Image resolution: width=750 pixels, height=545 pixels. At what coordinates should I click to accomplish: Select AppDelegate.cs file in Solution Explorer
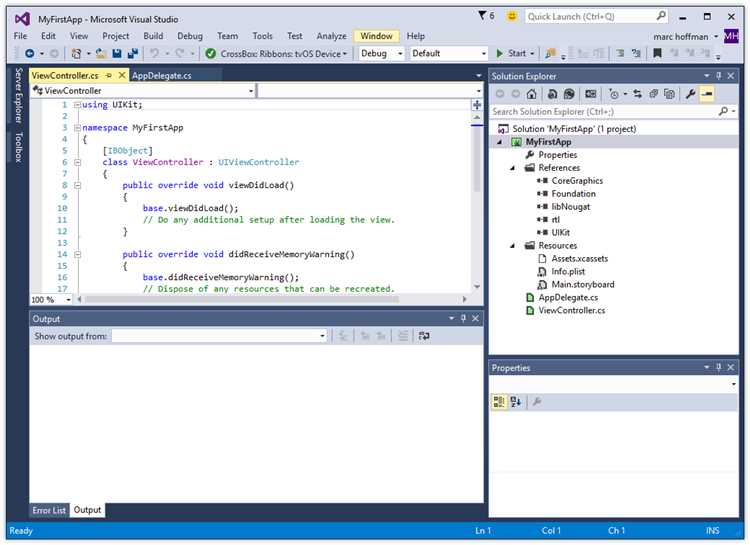[568, 297]
